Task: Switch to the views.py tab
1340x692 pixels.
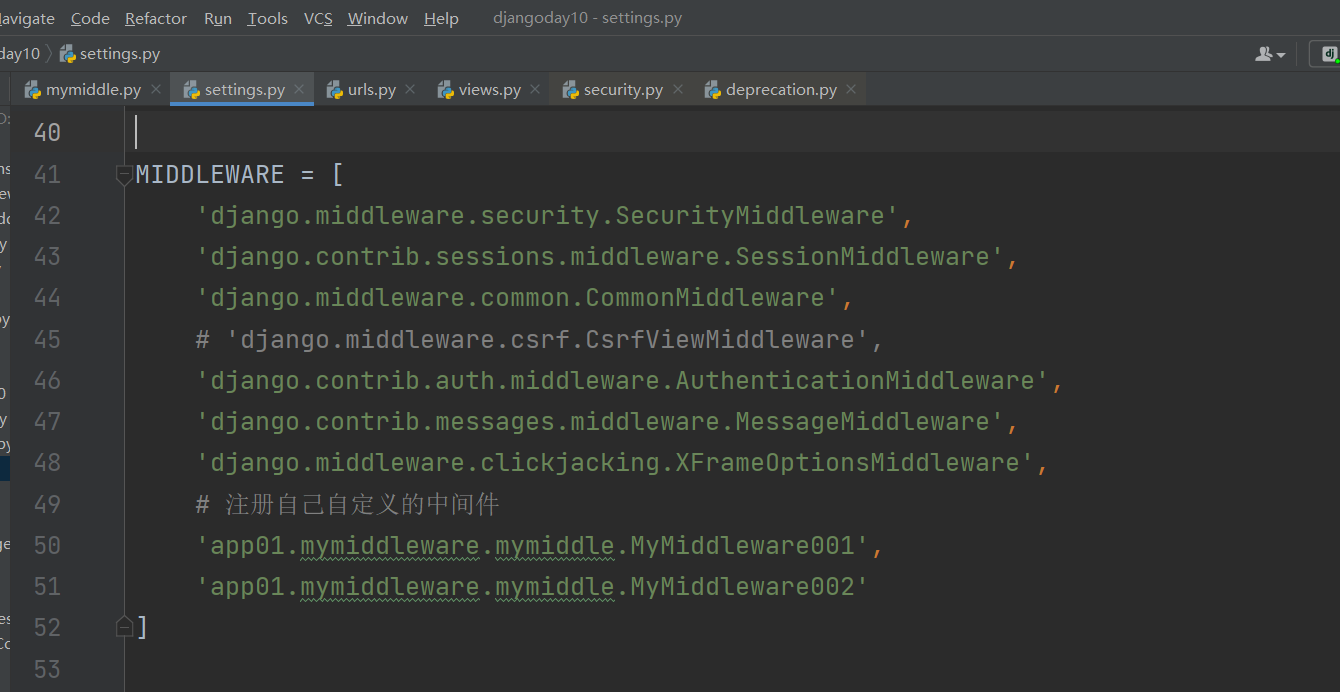Action: coord(490,90)
